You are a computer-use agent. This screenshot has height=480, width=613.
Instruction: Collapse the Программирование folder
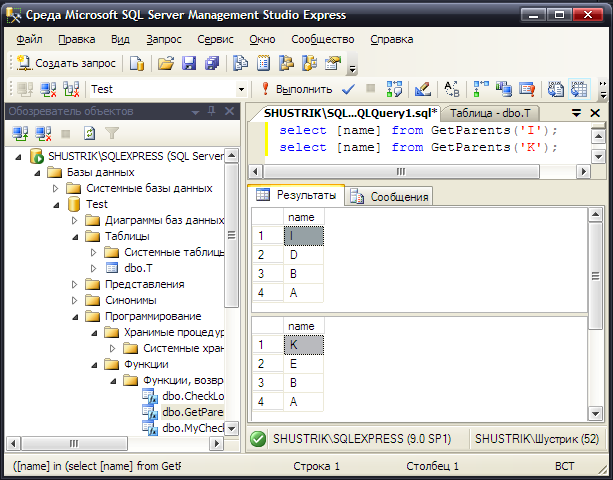[x=75, y=317]
